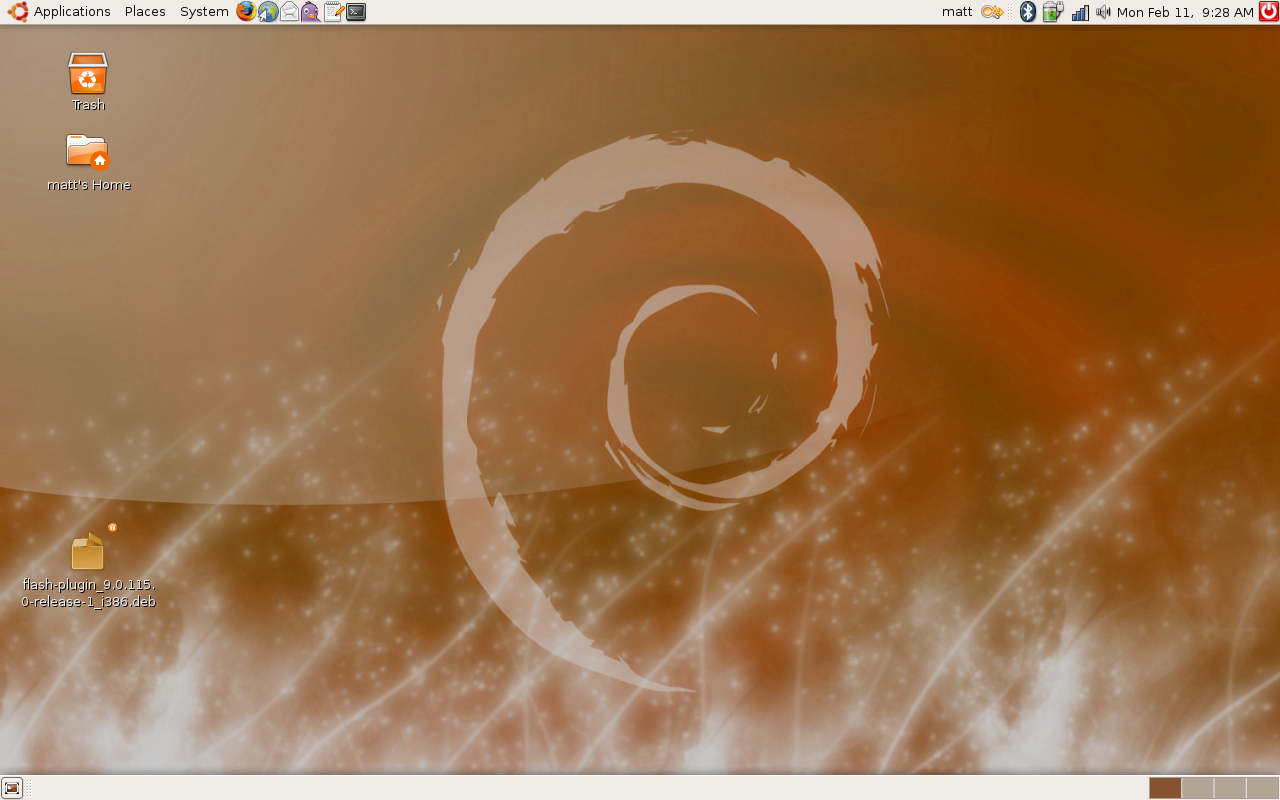Switch to the third workspace
1280x800 pixels.
(1230, 788)
